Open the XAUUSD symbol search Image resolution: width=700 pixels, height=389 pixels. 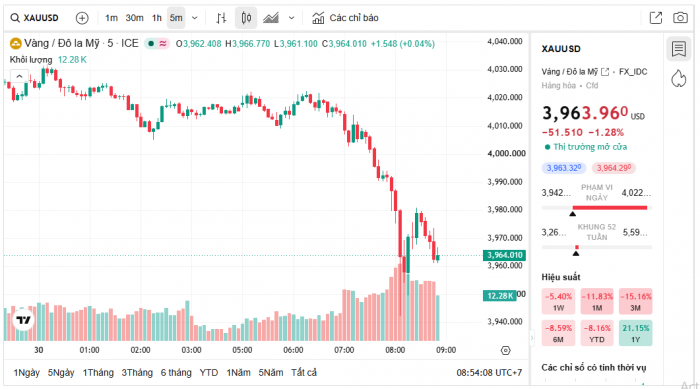click(35, 18)
